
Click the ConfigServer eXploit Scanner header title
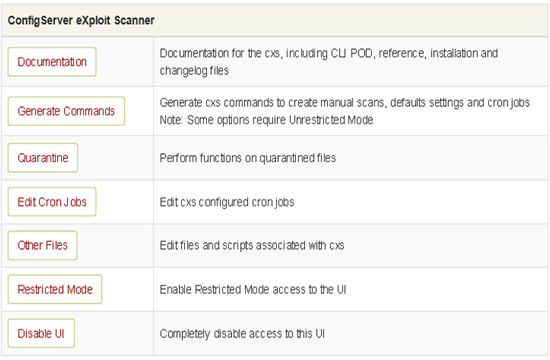[x=81, y=20]
